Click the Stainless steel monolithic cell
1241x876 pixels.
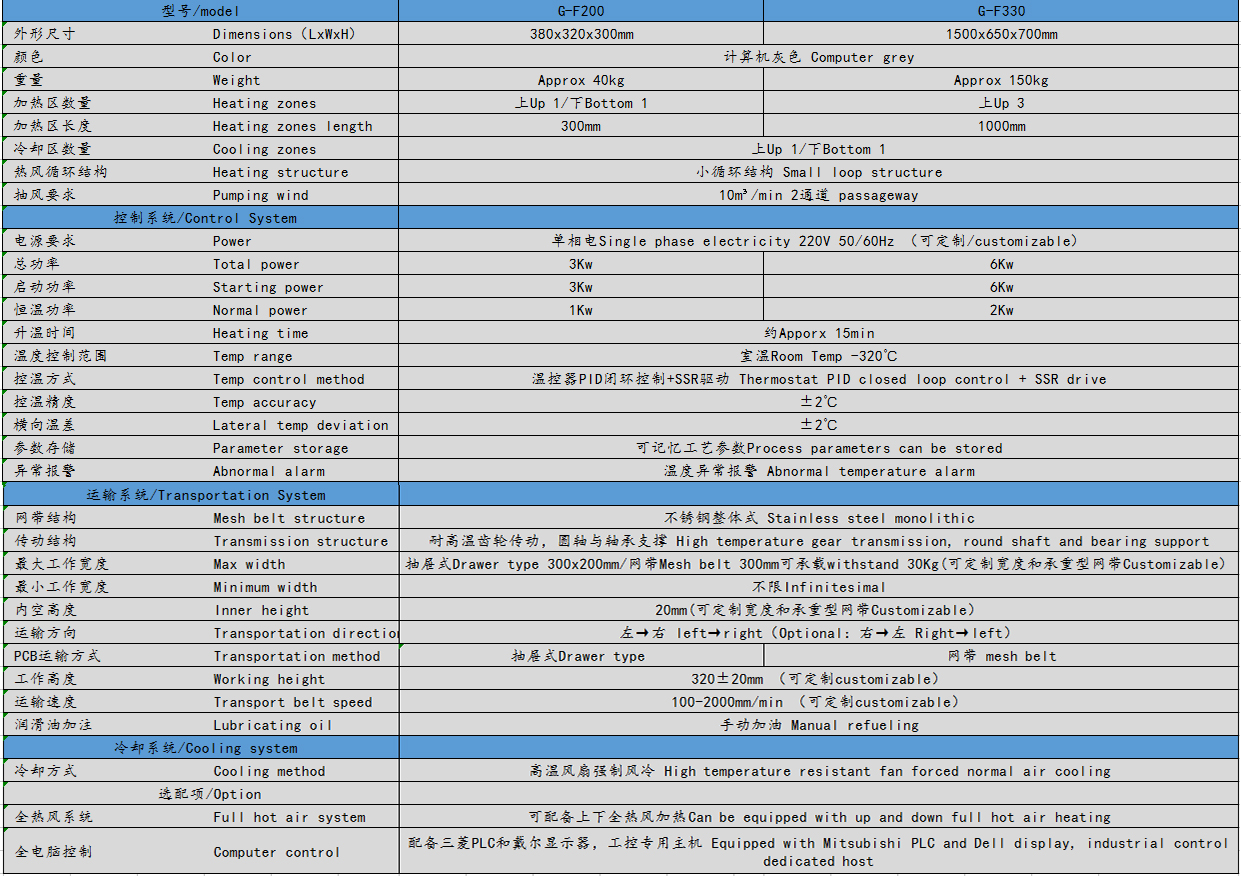pos(818,518)
